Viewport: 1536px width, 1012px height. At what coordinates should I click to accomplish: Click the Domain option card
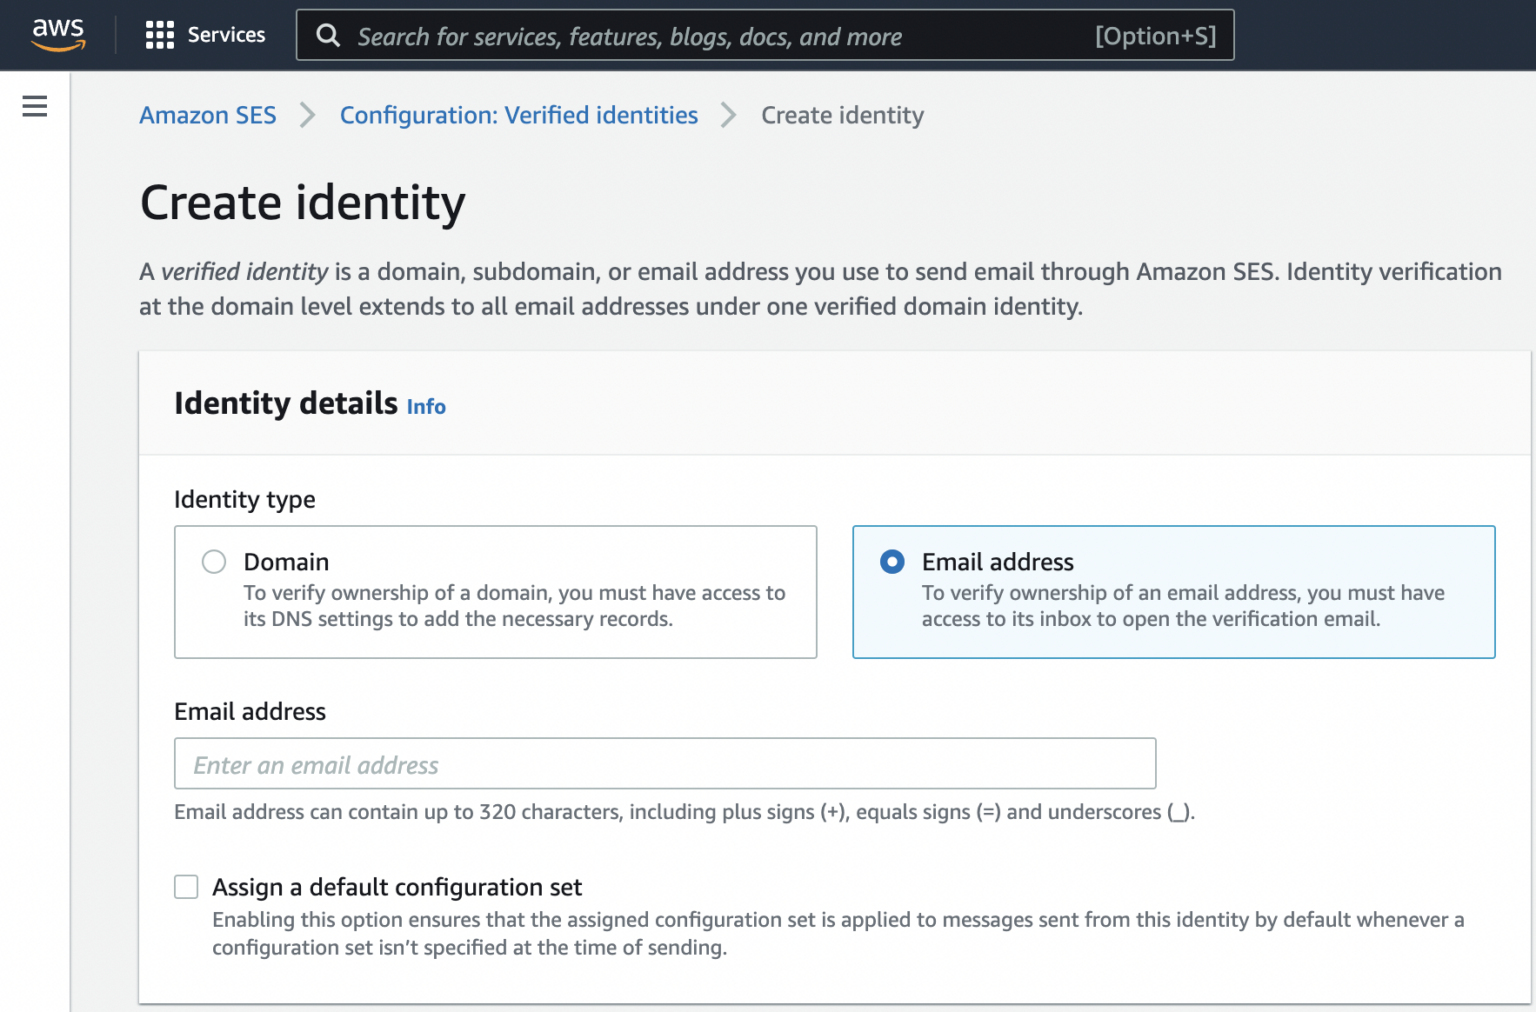click(495, 592)
